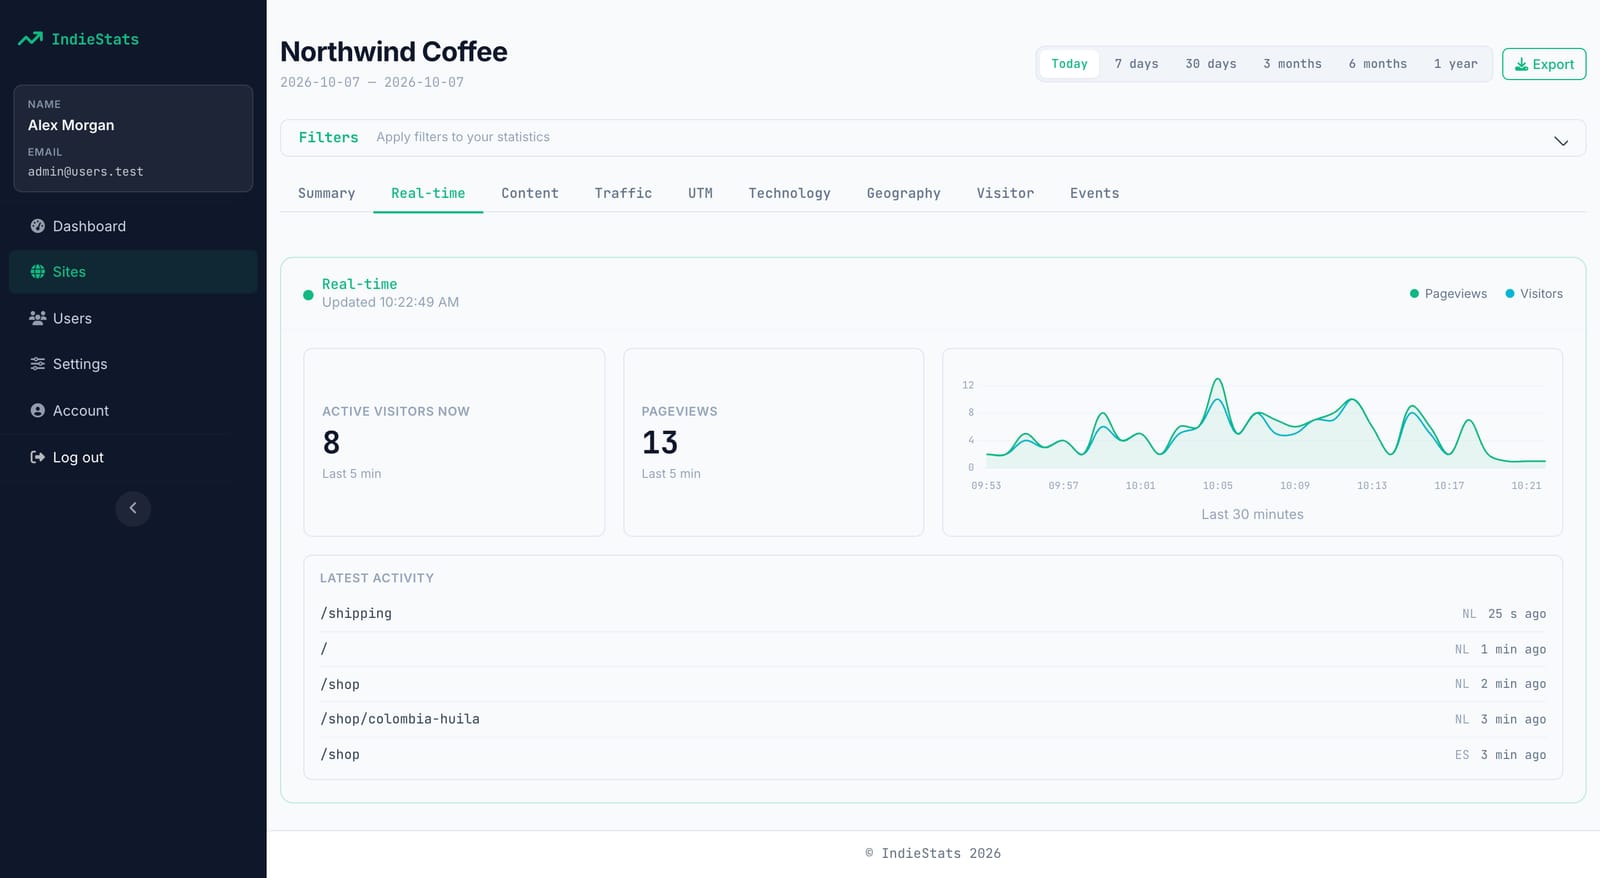Go to the UTM tab
This screenshot has height=878, width=1600.
click(700, 193)
